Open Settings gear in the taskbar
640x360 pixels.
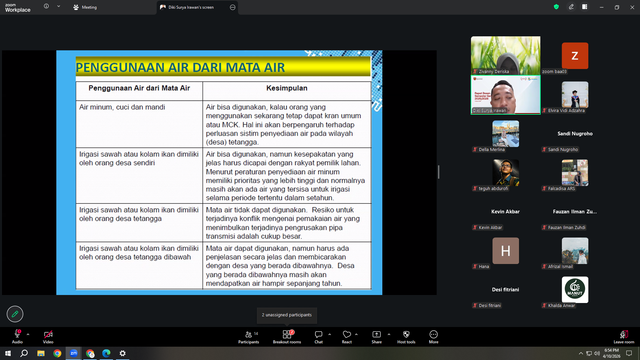pos(122,353)
